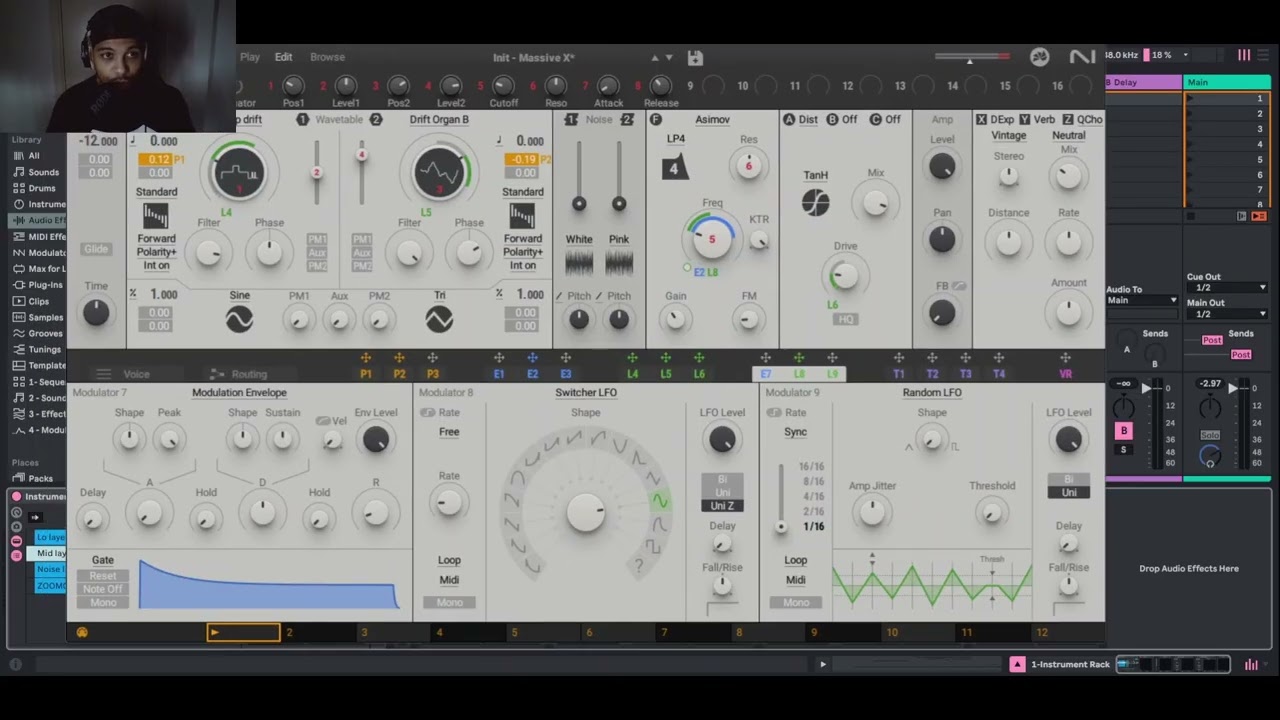Click the question mark shape in Switcher LFO
This screenshot has height=720, width=1280.
coord(638,567)
